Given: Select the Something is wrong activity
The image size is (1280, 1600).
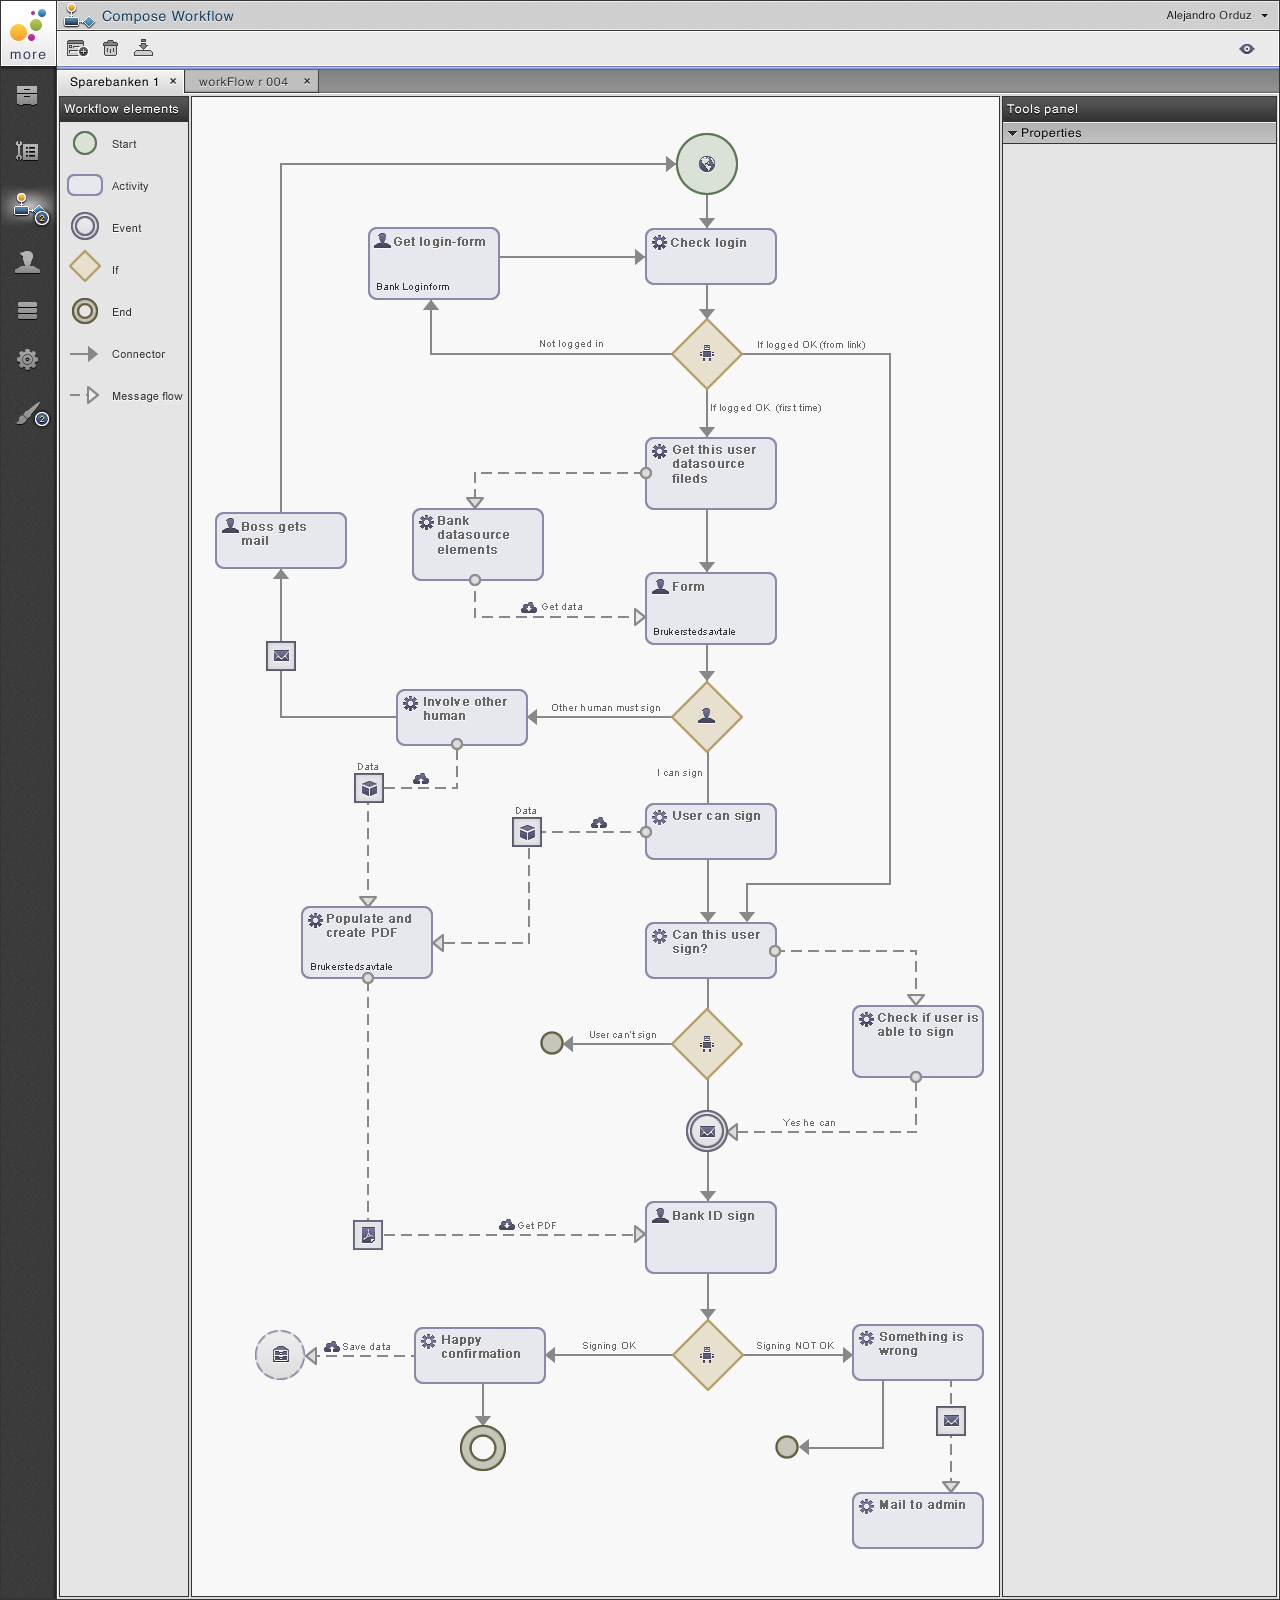Looking at the screenshot, I should [x=918, y=1353].
